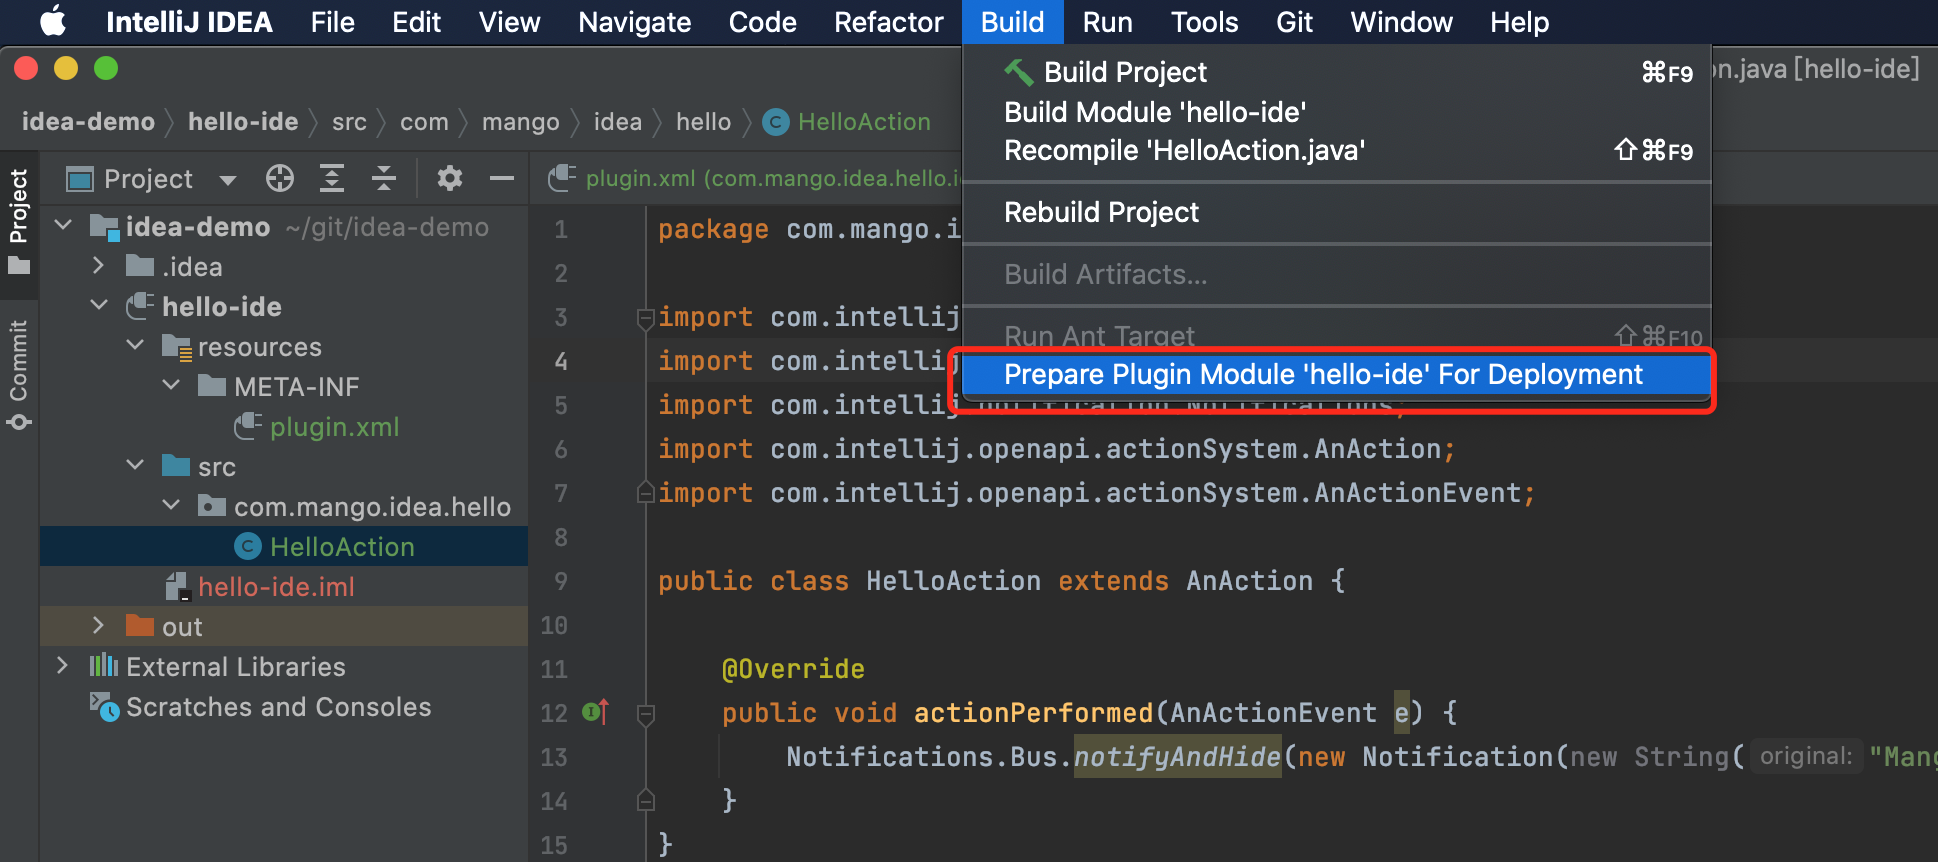Viewport: 1938px width, 862px height.
Task: Open the Project view dropdown arrow
Action: pos(228,180)
